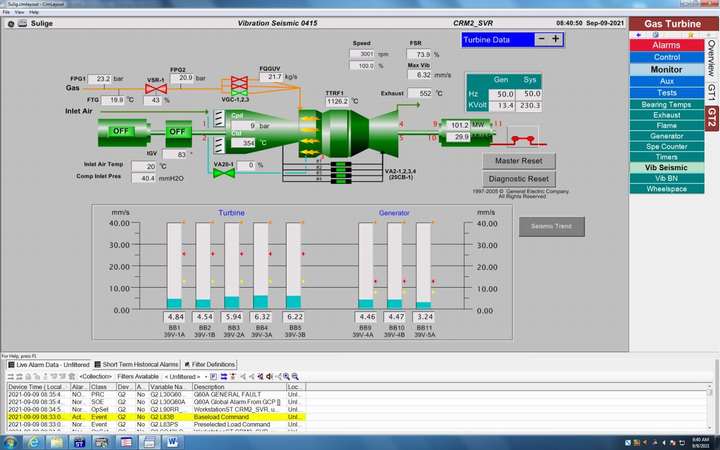Open the File menu
This screenshot has width=720, height=450.
click(x=6, y=12)
